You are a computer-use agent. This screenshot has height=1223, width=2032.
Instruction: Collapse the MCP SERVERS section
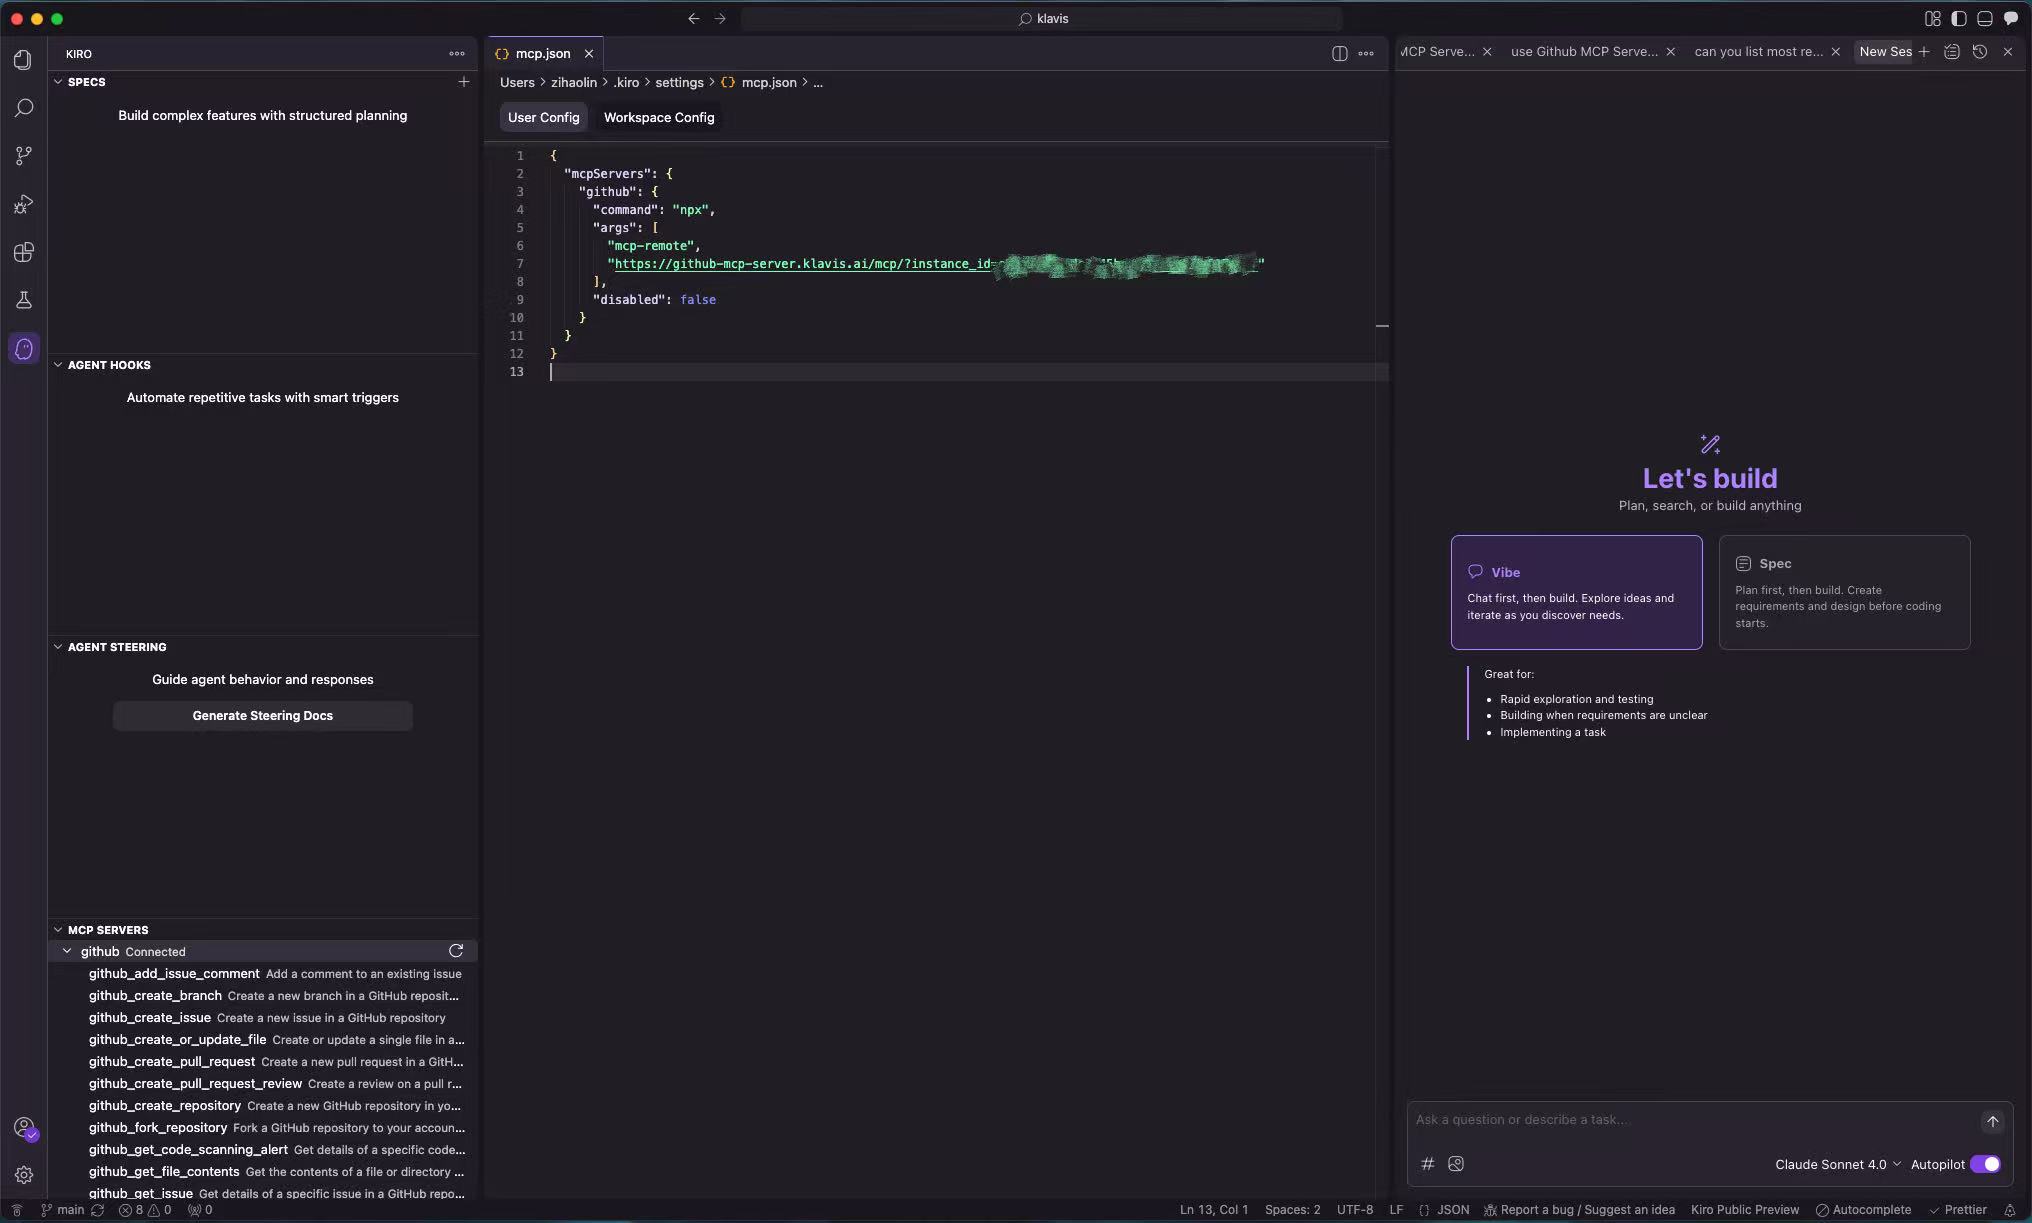[x=58, y=930]
